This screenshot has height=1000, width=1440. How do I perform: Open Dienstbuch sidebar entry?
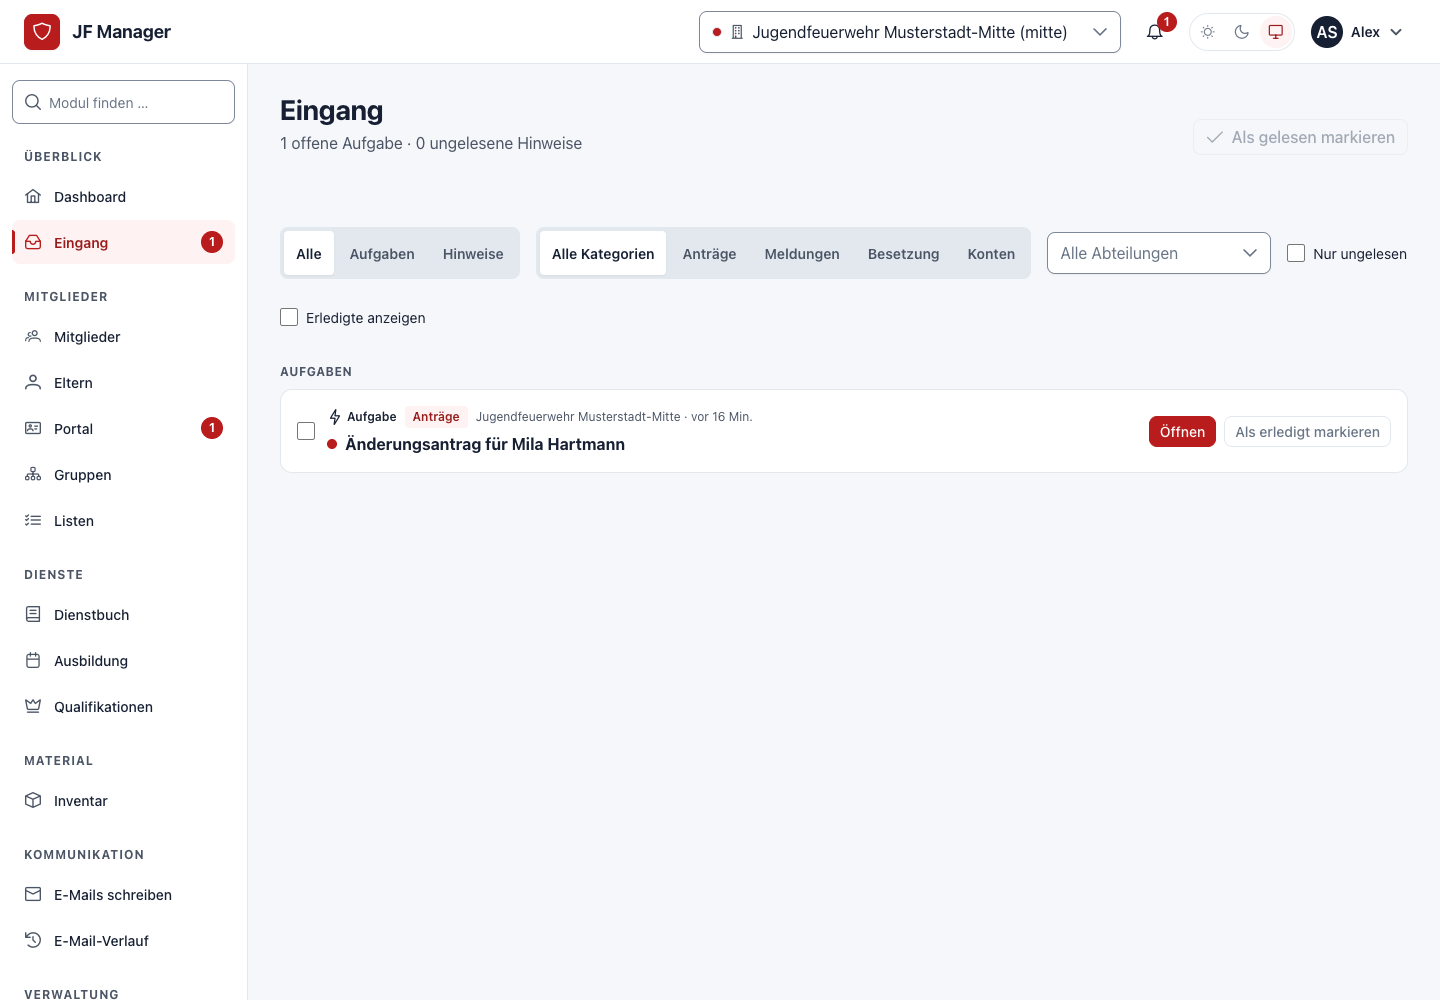124,615
